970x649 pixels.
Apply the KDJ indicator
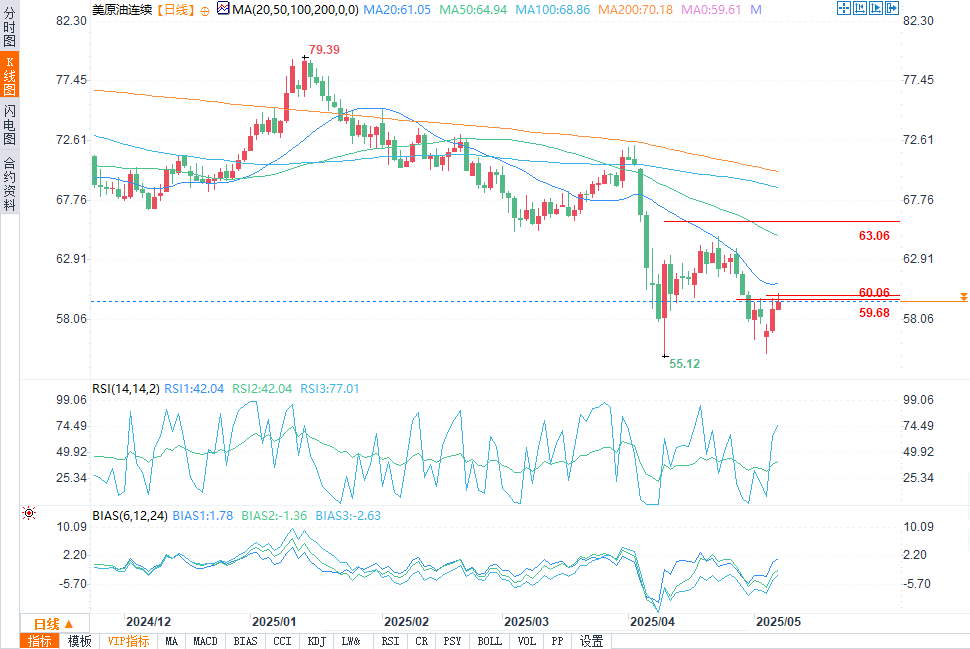tap(316, 641)
